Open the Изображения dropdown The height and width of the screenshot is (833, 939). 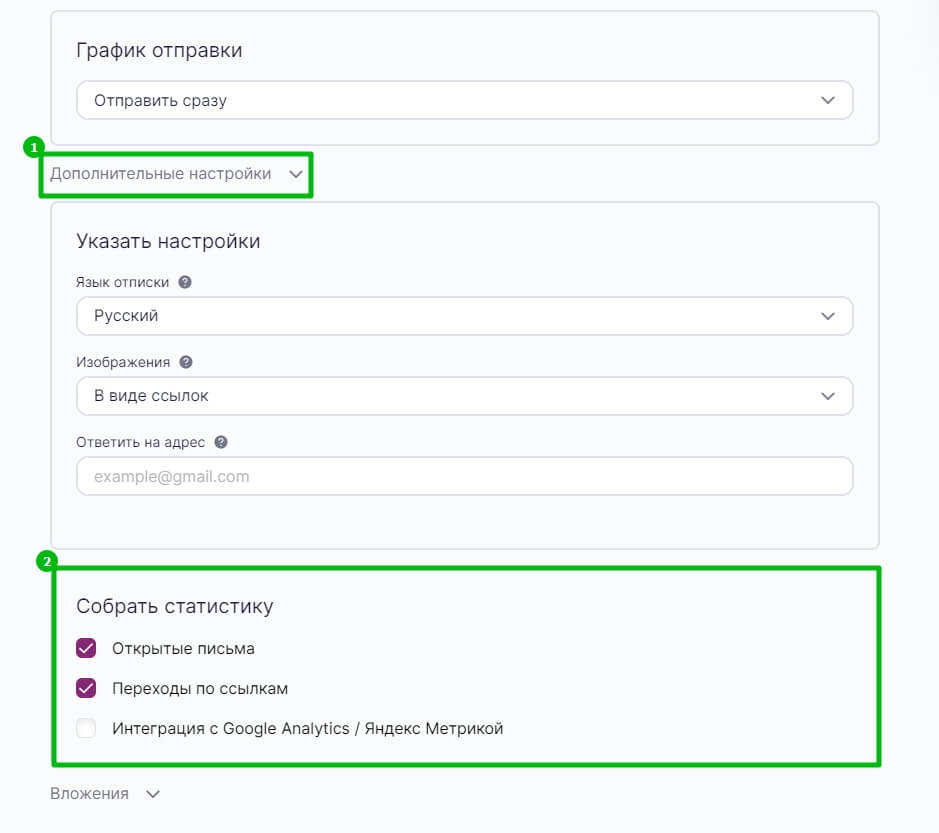coord(465,396)
